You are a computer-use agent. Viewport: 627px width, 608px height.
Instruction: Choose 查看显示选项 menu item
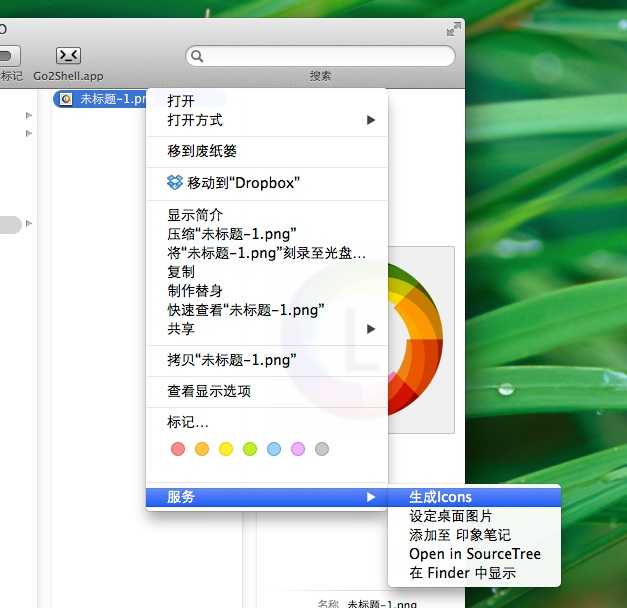pyautogui.click(x=267, y=391)
